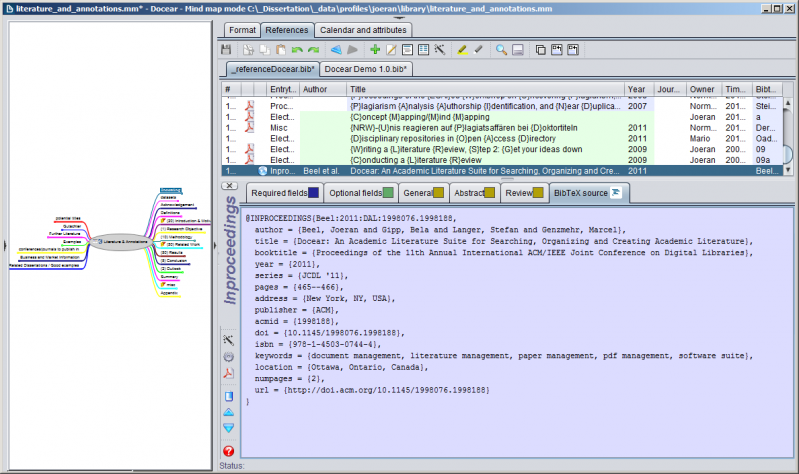Viewport: 799px width, 474px height.
Task: Open the Review tab in the entry editor
Action: pos(524,193)
